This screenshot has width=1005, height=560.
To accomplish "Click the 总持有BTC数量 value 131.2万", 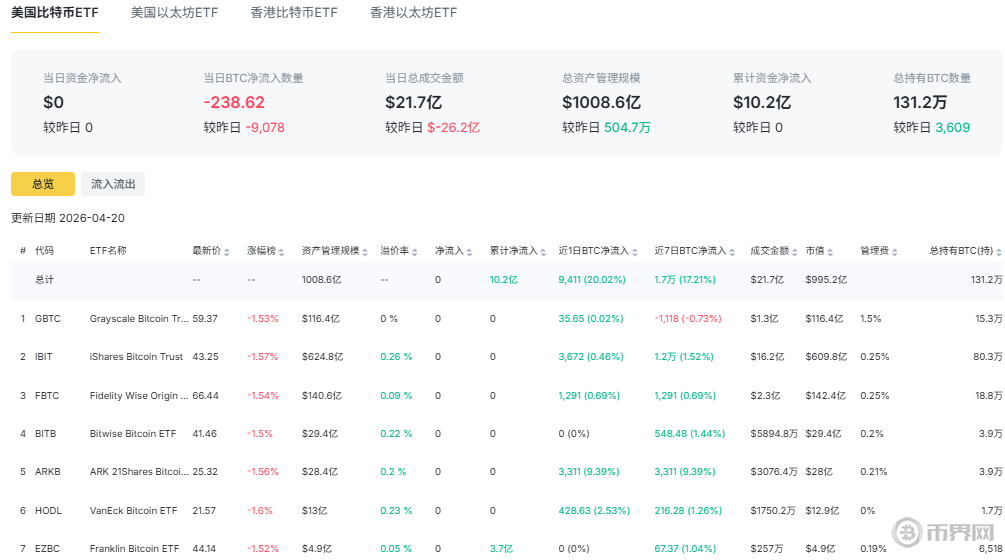I will (920, 103).
